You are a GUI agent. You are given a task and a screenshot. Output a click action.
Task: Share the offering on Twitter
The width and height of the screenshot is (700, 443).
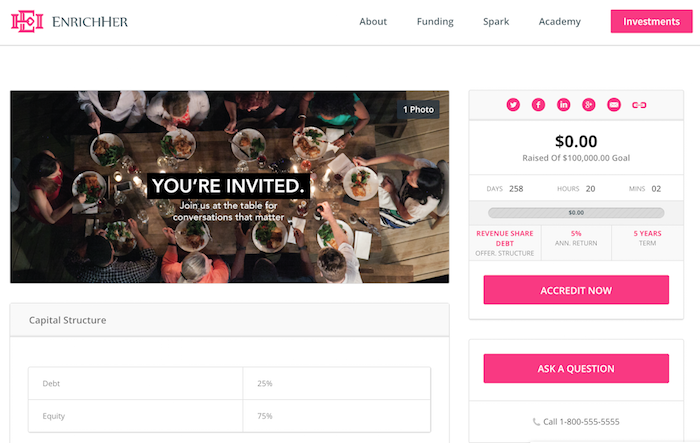tap(513, 105)
